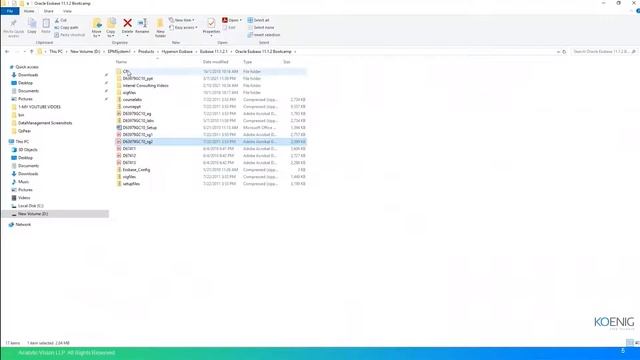Select all items in the folder
Image resolution: width=640 pixels, height=360 pixels.
point(258,20)
